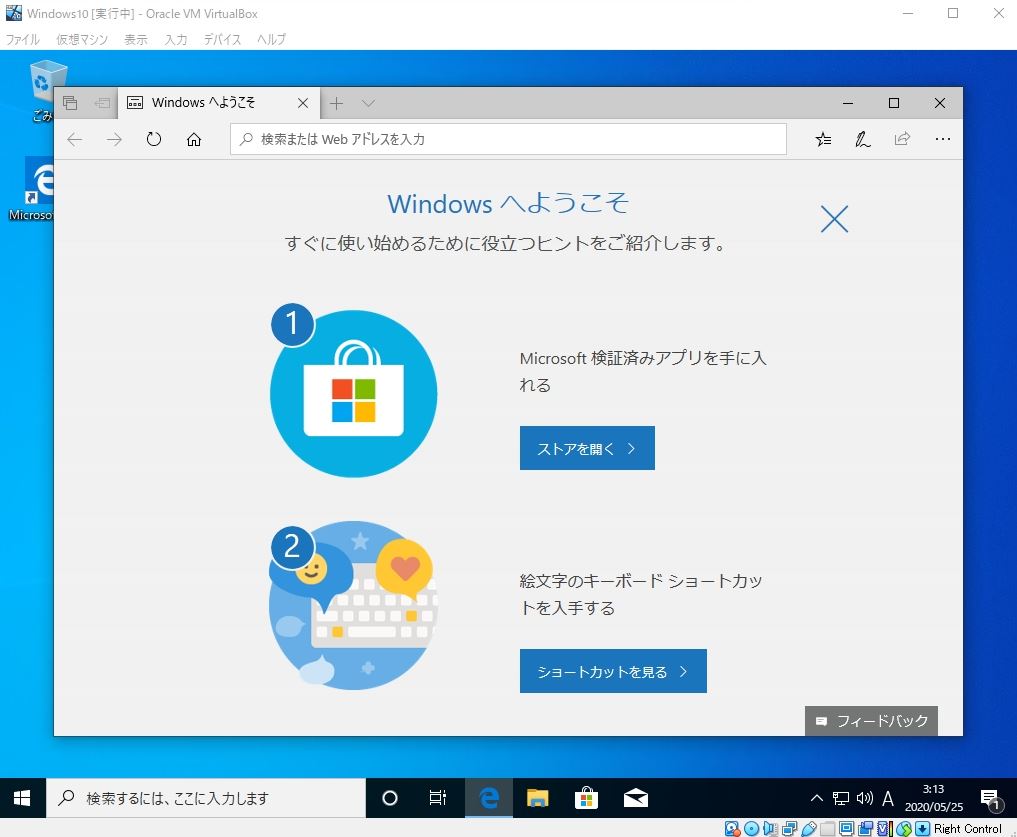
Task: Close the Windows へようこそ tab
Action: click(303, 103)
